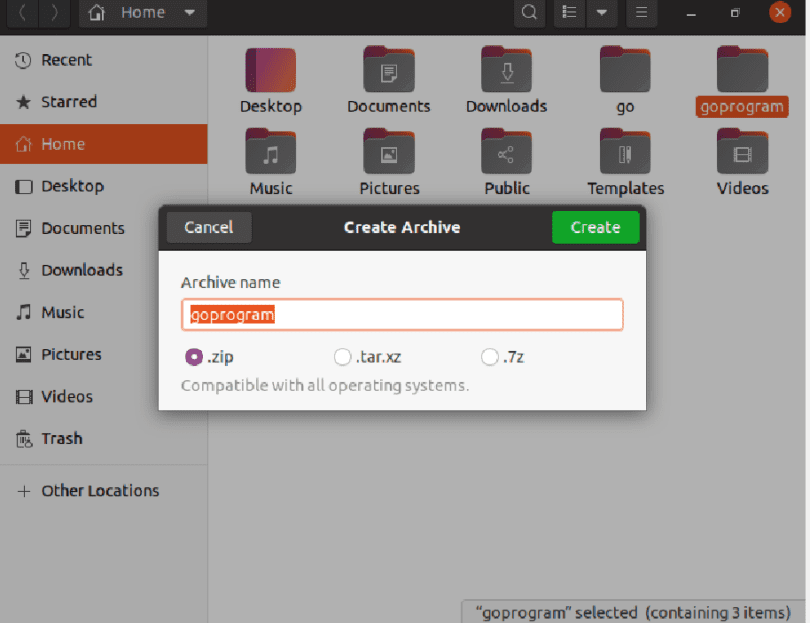The height and width of the screenshot is (623, 810).
Task: Select the .tar.xz archive format
Action: 342,356
